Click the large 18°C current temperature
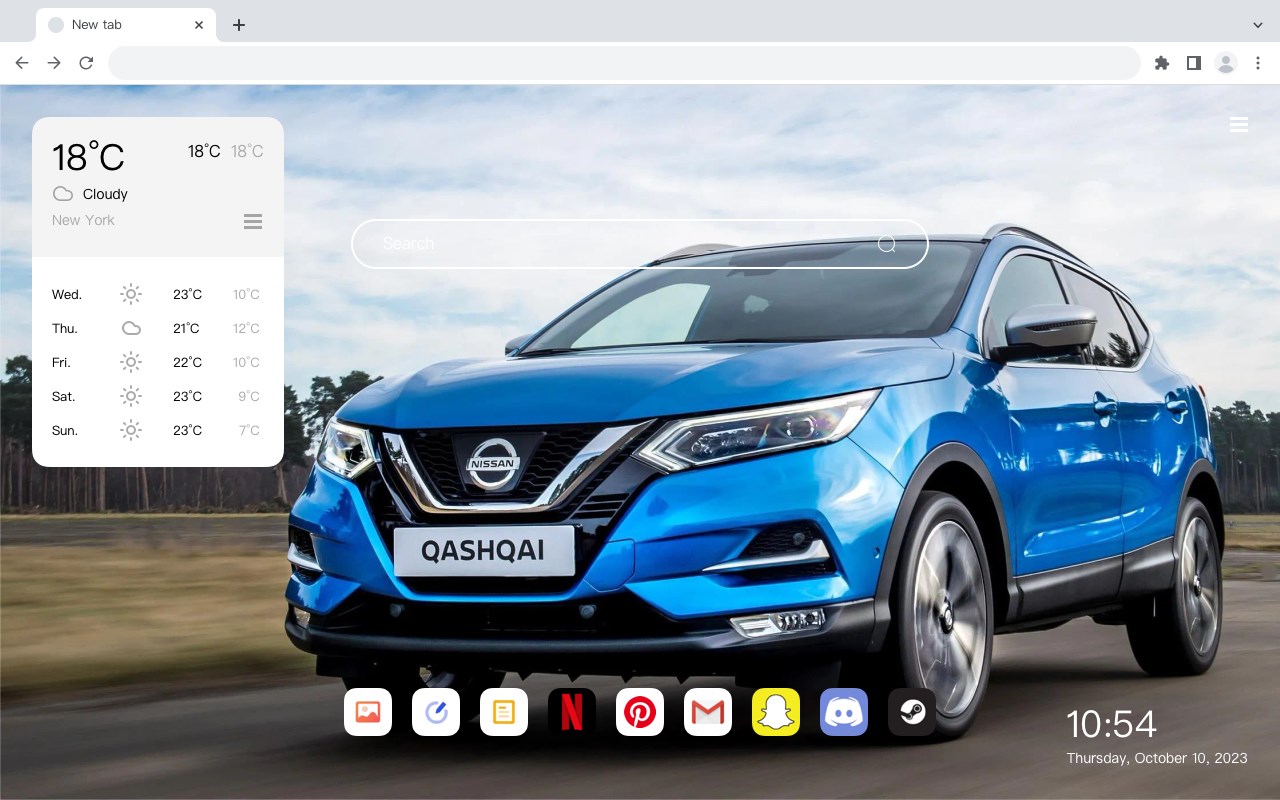Viewport: 1280px width, 800px height. coord(88,157)
